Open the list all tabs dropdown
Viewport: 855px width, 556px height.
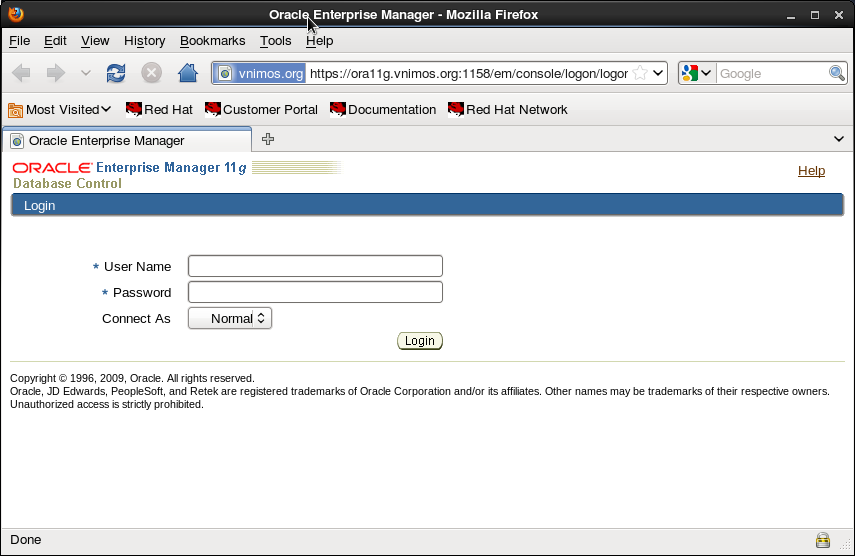[839, 140]
